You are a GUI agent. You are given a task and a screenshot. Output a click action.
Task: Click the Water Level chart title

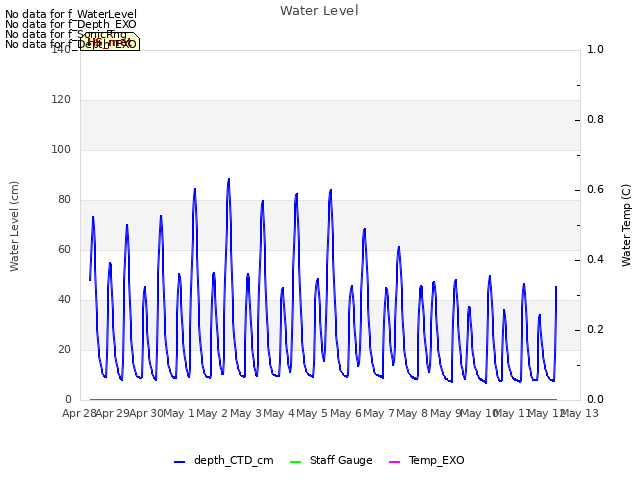319,10
